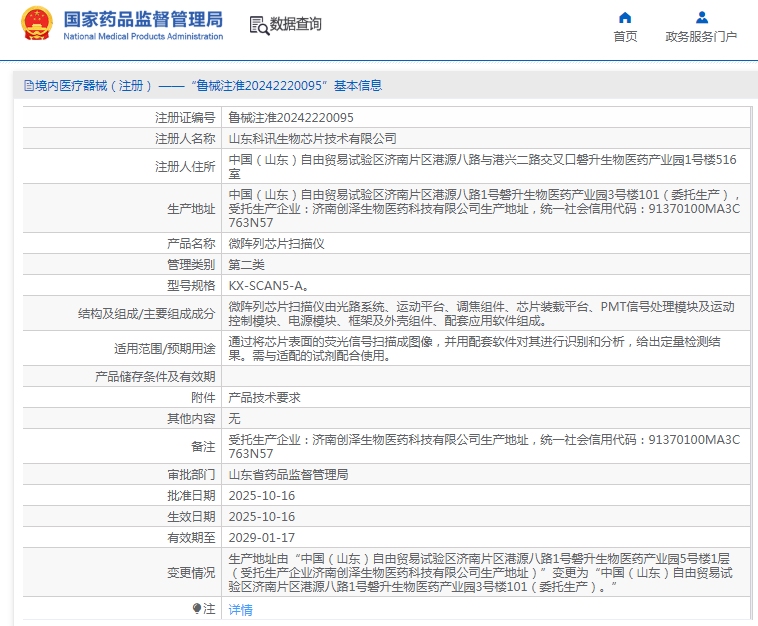This screenshot has height=626, width=758.
Task: Click the bullet icon beside 注
Action: [196, 609]
